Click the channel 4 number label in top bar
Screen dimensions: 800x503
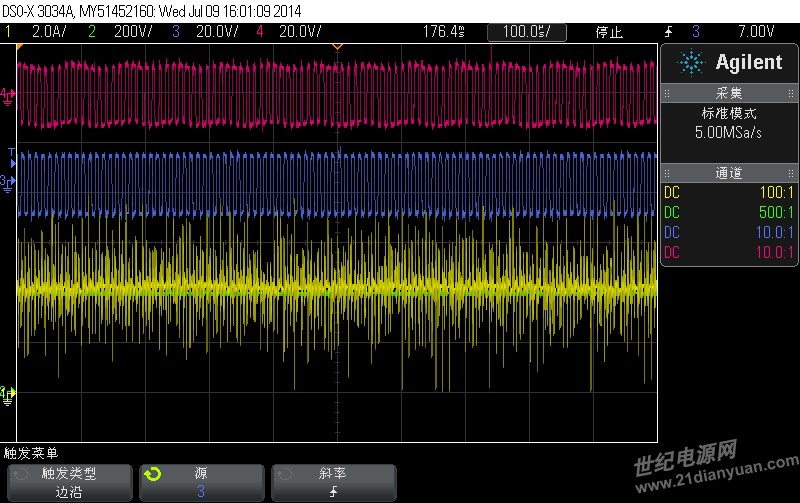coord(260,32)
